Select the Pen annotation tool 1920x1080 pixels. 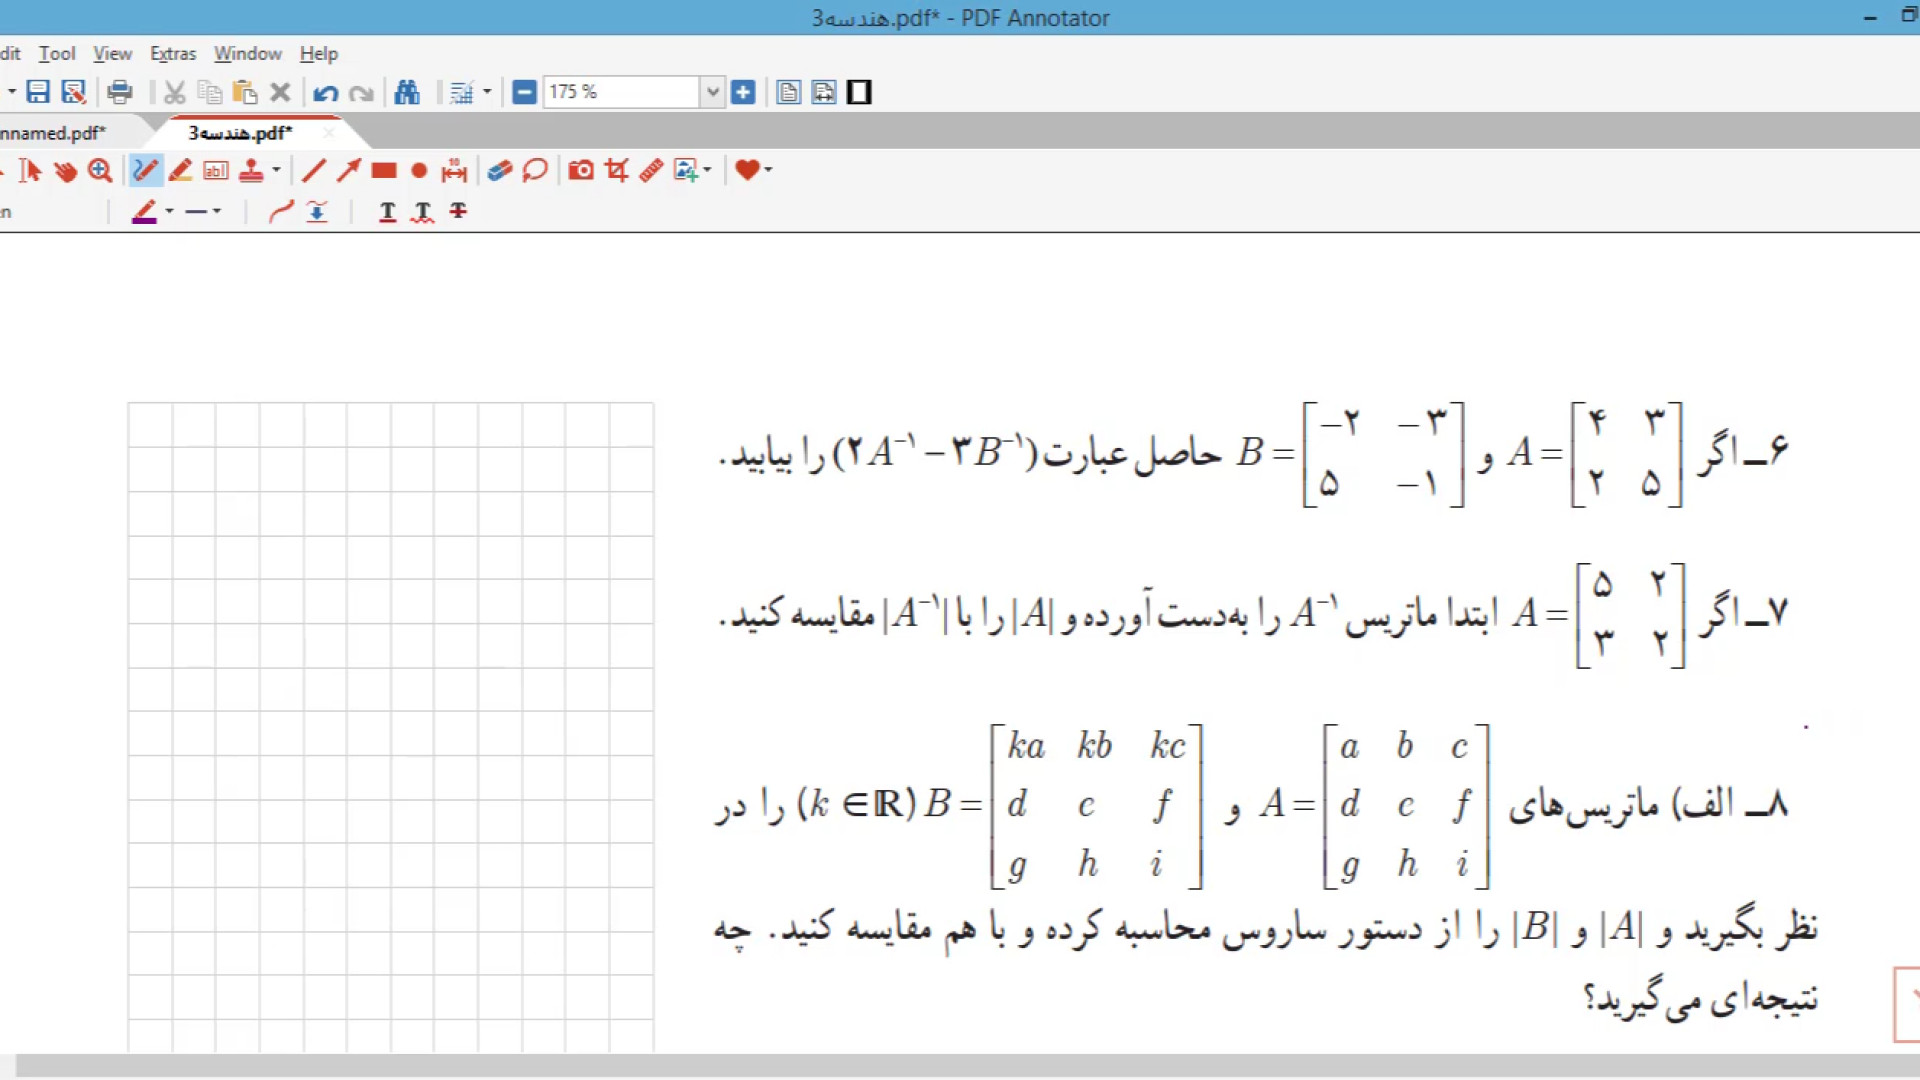pos(145,171)
